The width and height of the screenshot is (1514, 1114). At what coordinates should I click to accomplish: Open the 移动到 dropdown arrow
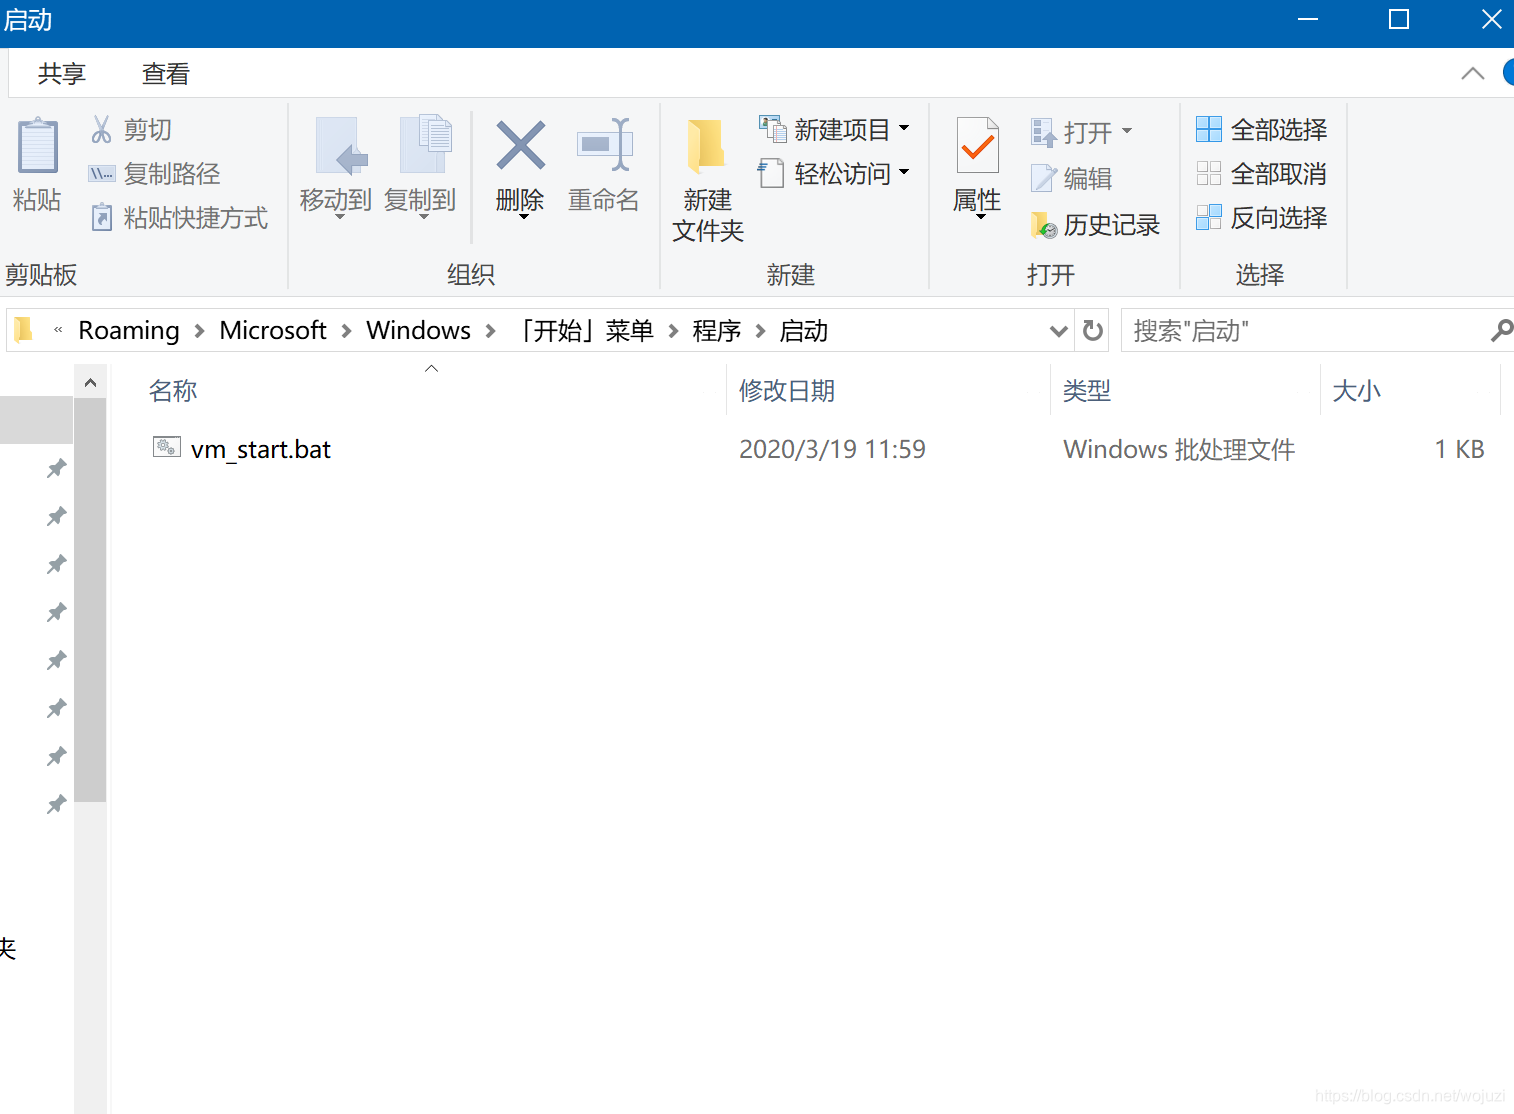coord(340,217)
